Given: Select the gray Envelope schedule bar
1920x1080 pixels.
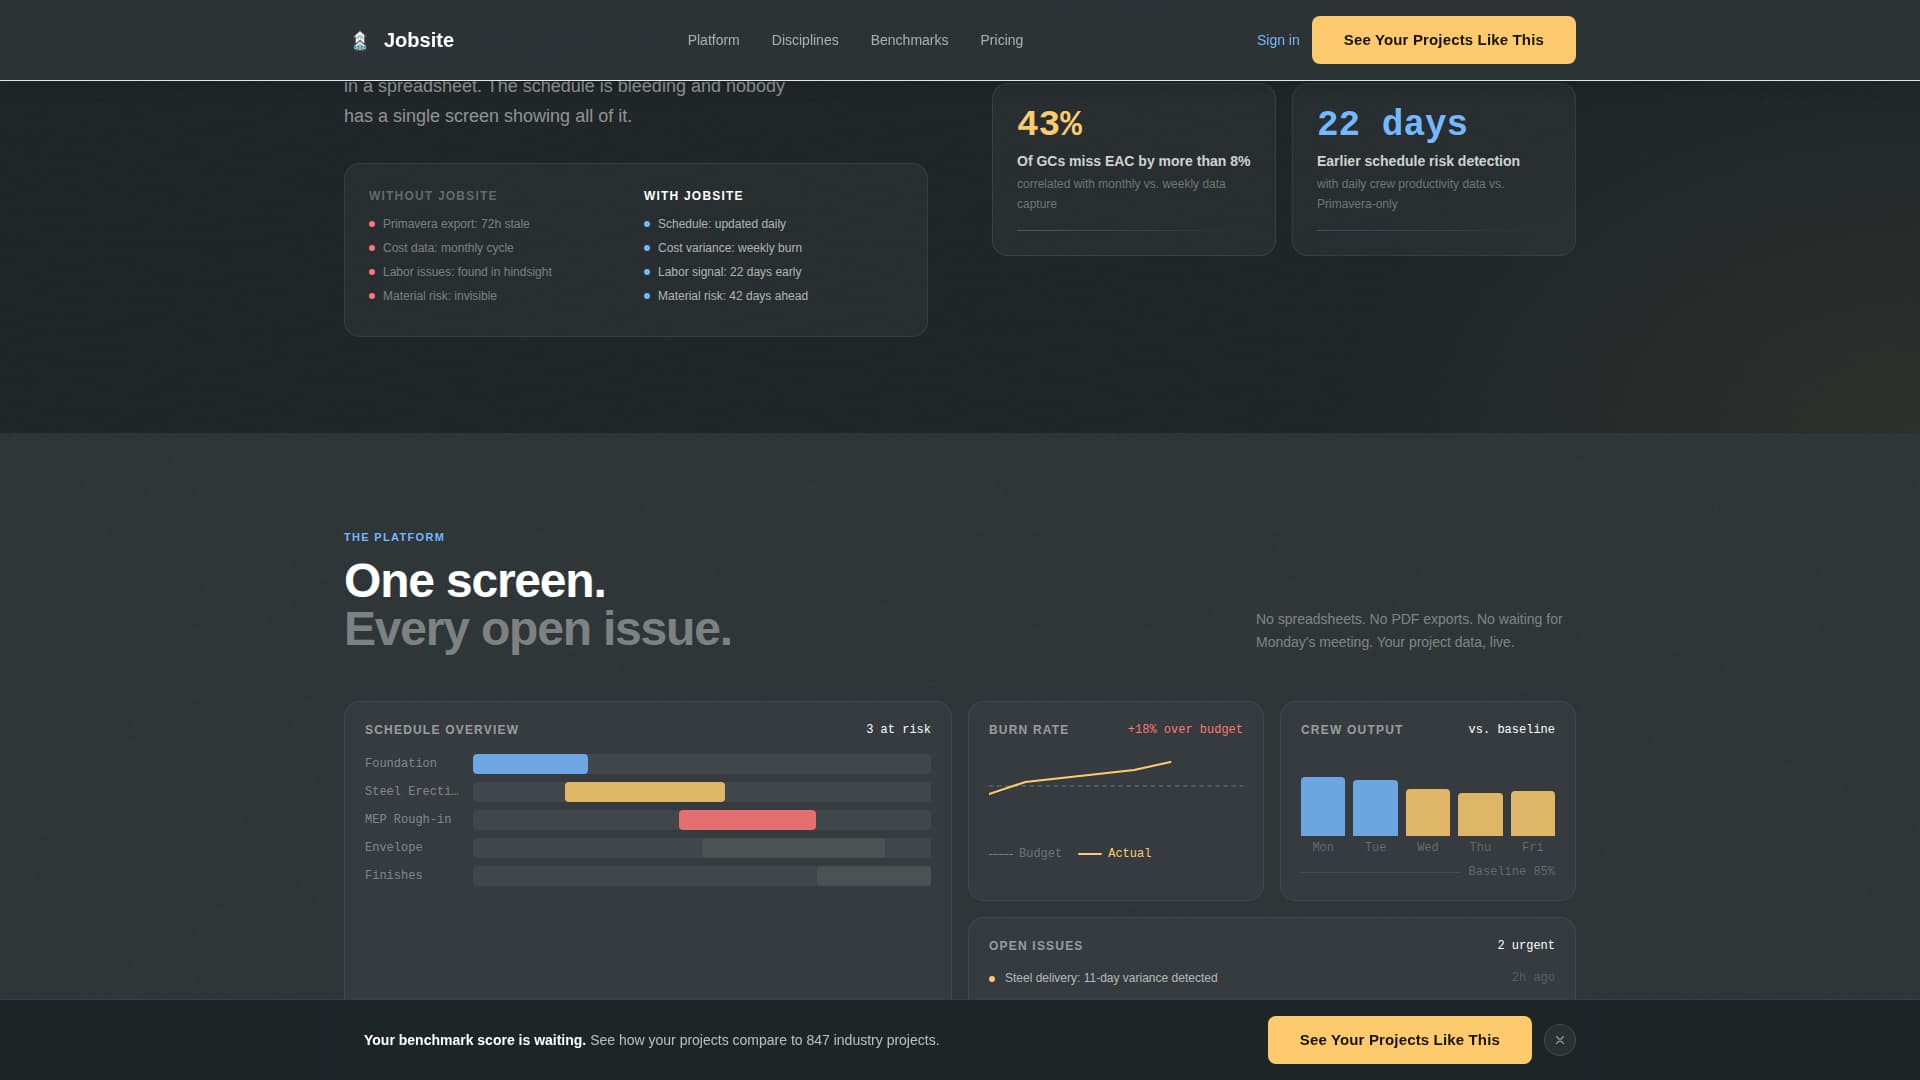Looking at the screenshot, I should (793, 848).
